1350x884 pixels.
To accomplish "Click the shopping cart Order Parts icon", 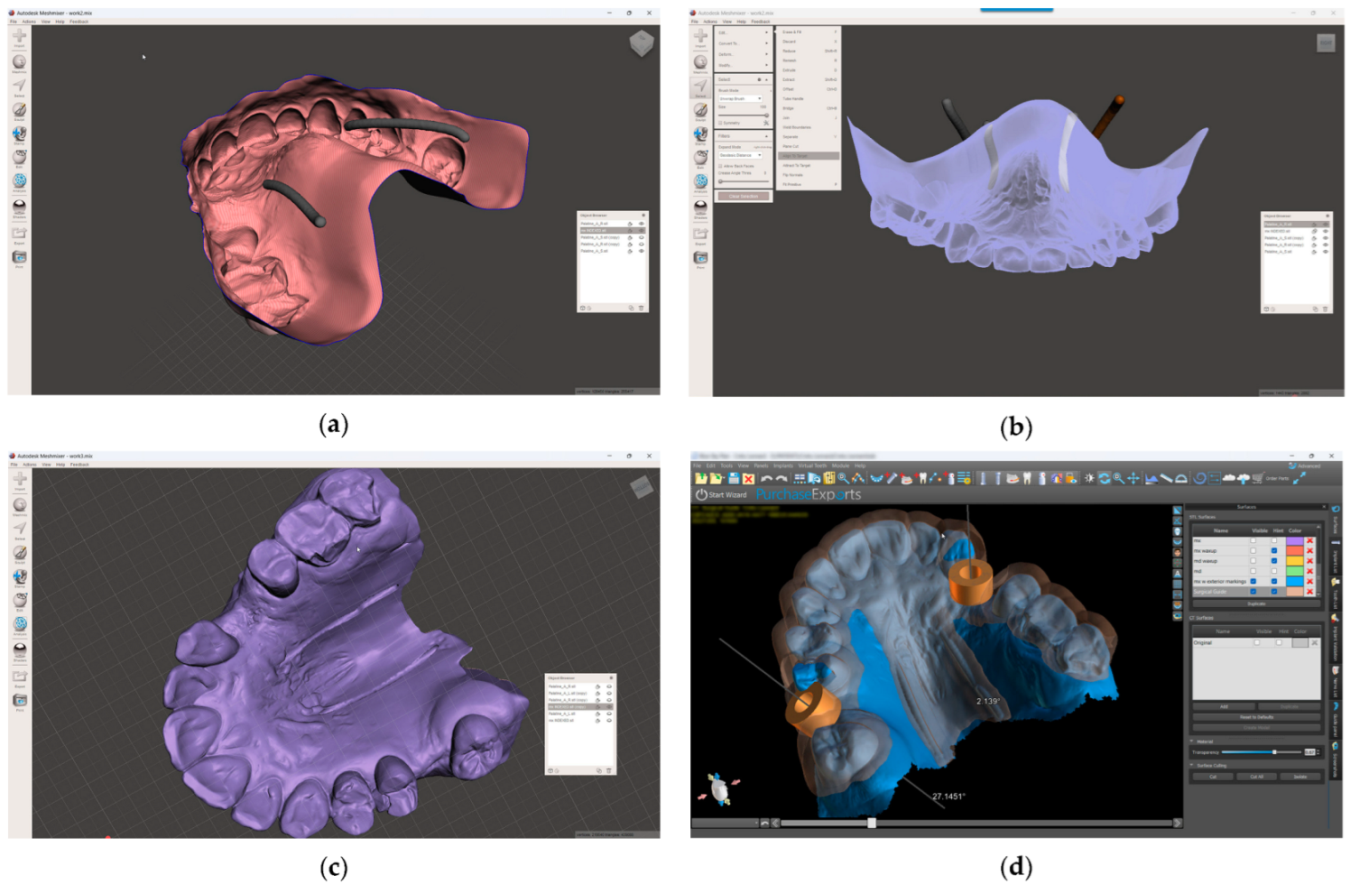I will 1258,478.
